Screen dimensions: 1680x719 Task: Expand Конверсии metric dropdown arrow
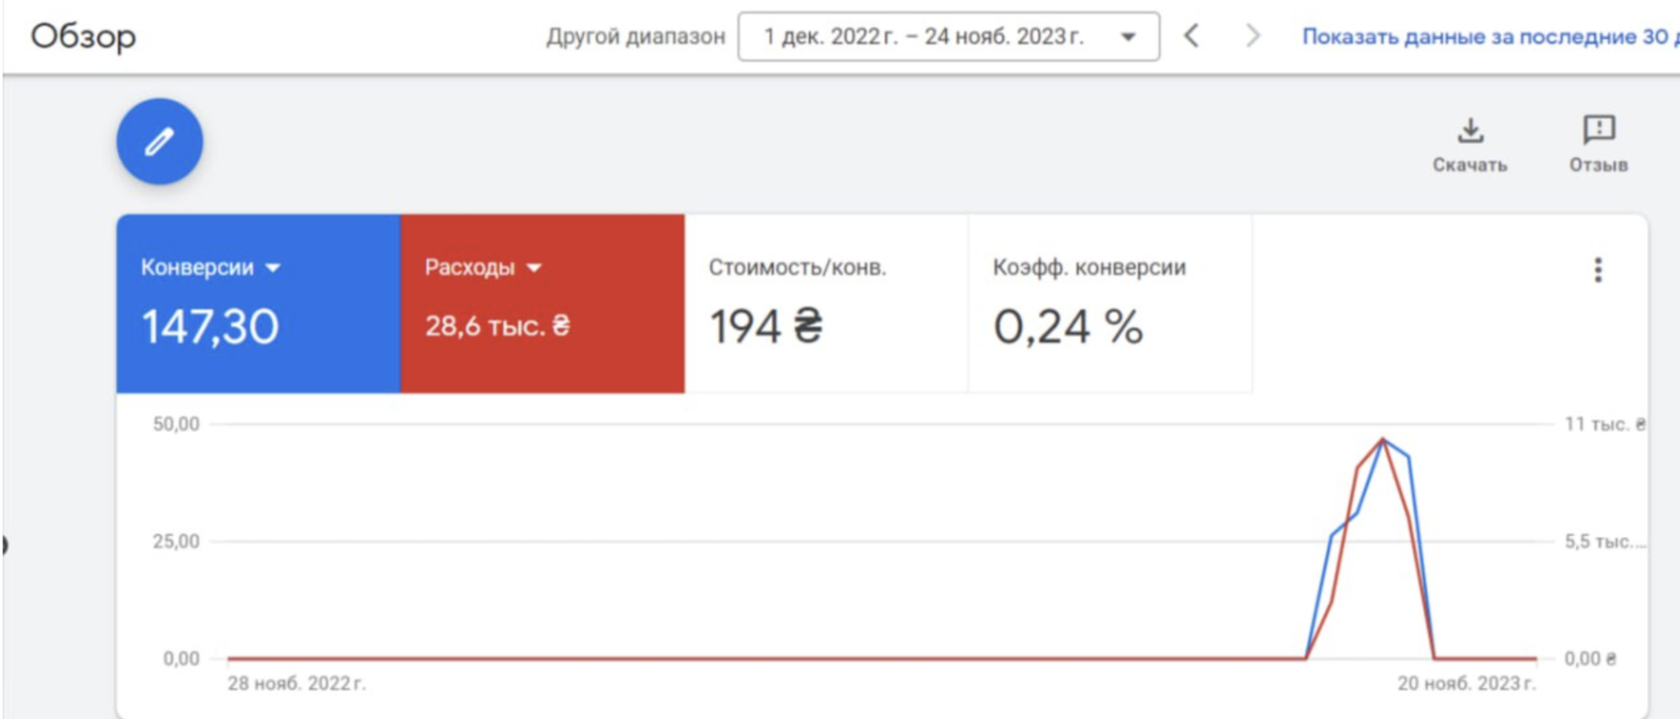point(273,268)
